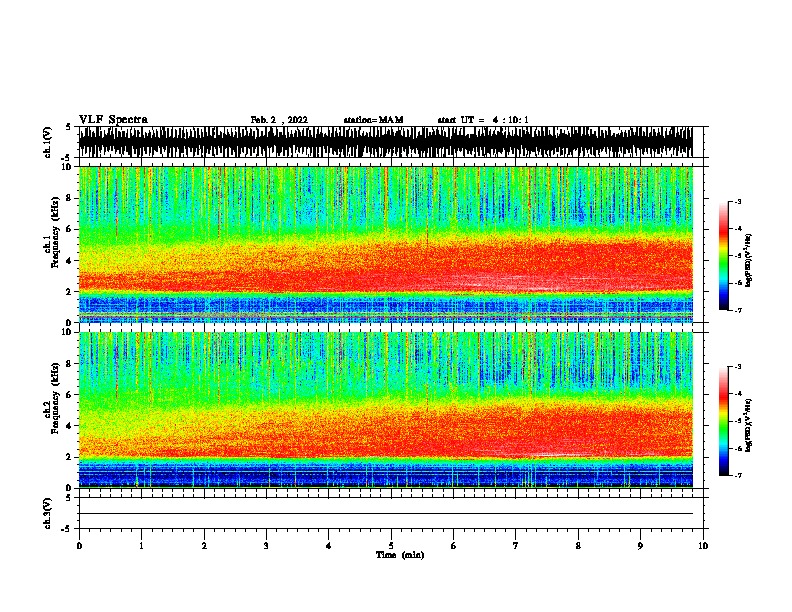Click the "8" kHz tick on ch.1 frequency axis

pyautogui.click(x=69, y=198)
